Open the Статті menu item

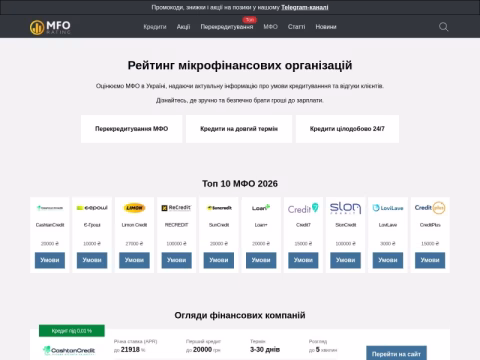coord(296,27)
